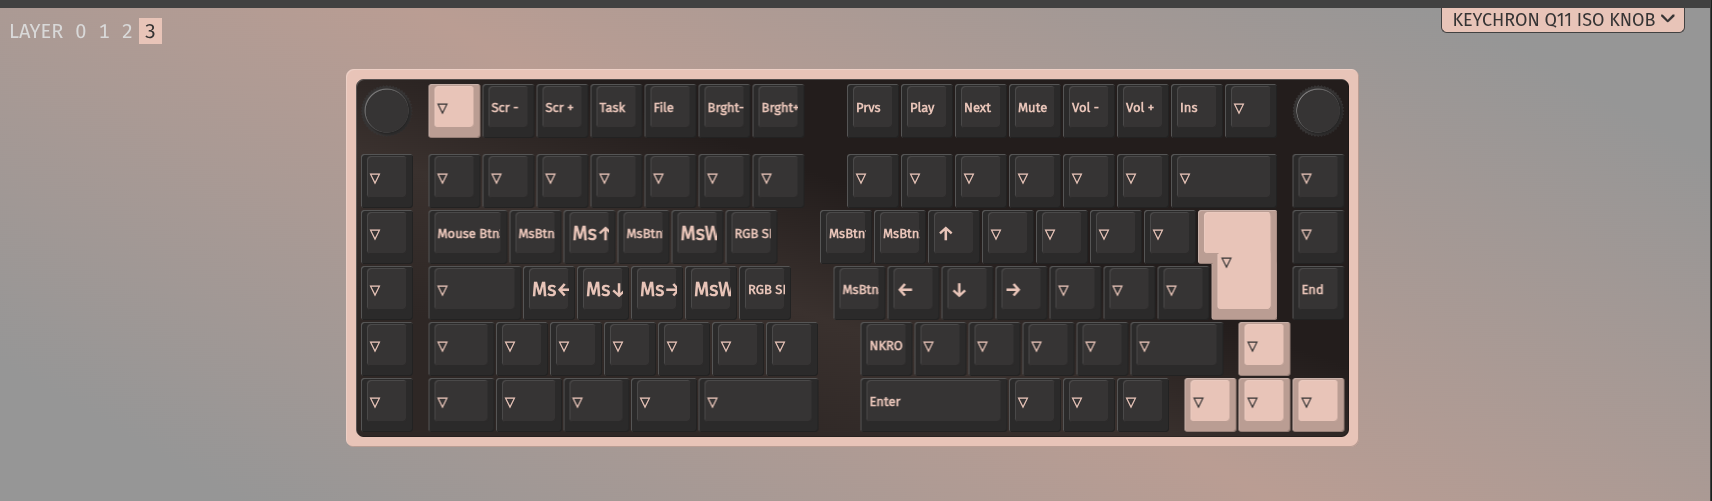The image size is (1712, 501).
Task: Select the Mouse Btn key
Action: click(x=468, y=236)
